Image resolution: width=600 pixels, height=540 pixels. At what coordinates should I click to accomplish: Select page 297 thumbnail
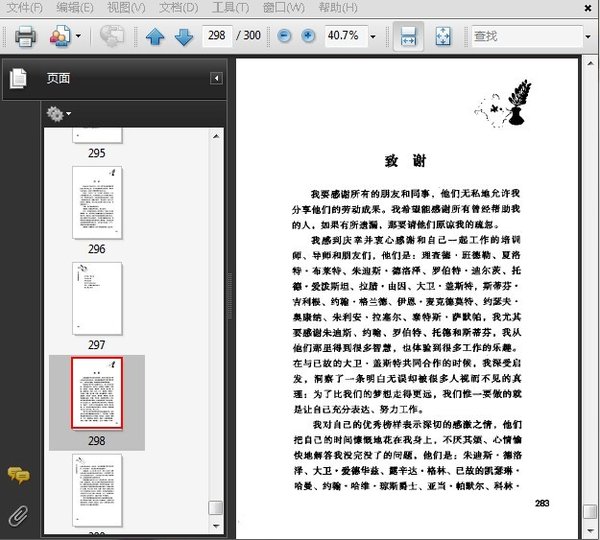pos(97,299)
